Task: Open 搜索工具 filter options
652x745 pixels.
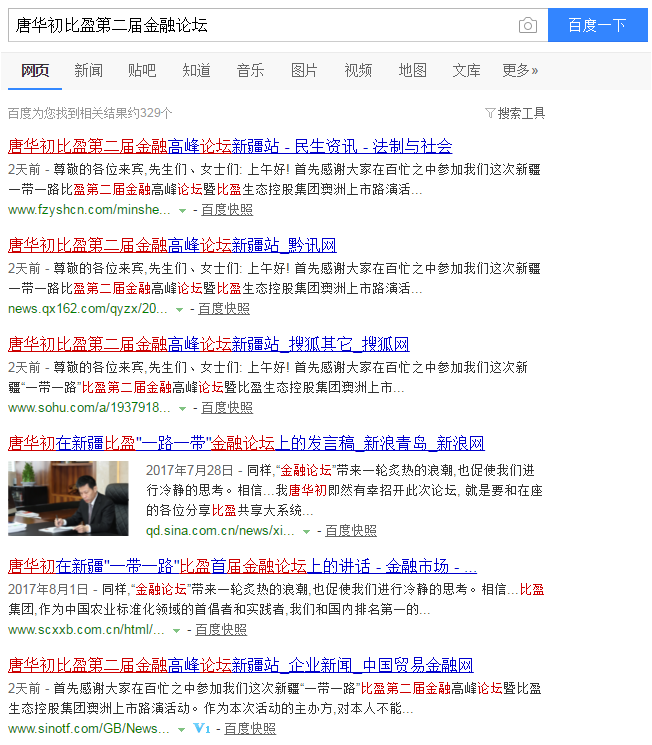Action: coord(521,113)
